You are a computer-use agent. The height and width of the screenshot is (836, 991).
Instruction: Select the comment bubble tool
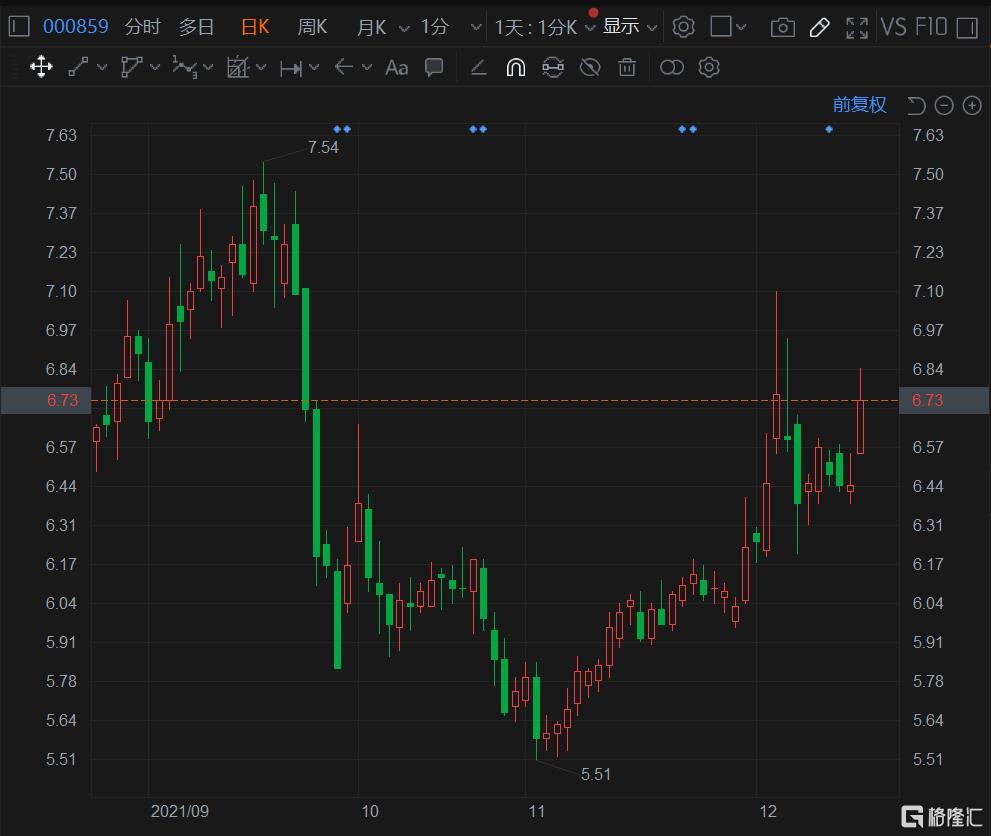tap(434, 67)
